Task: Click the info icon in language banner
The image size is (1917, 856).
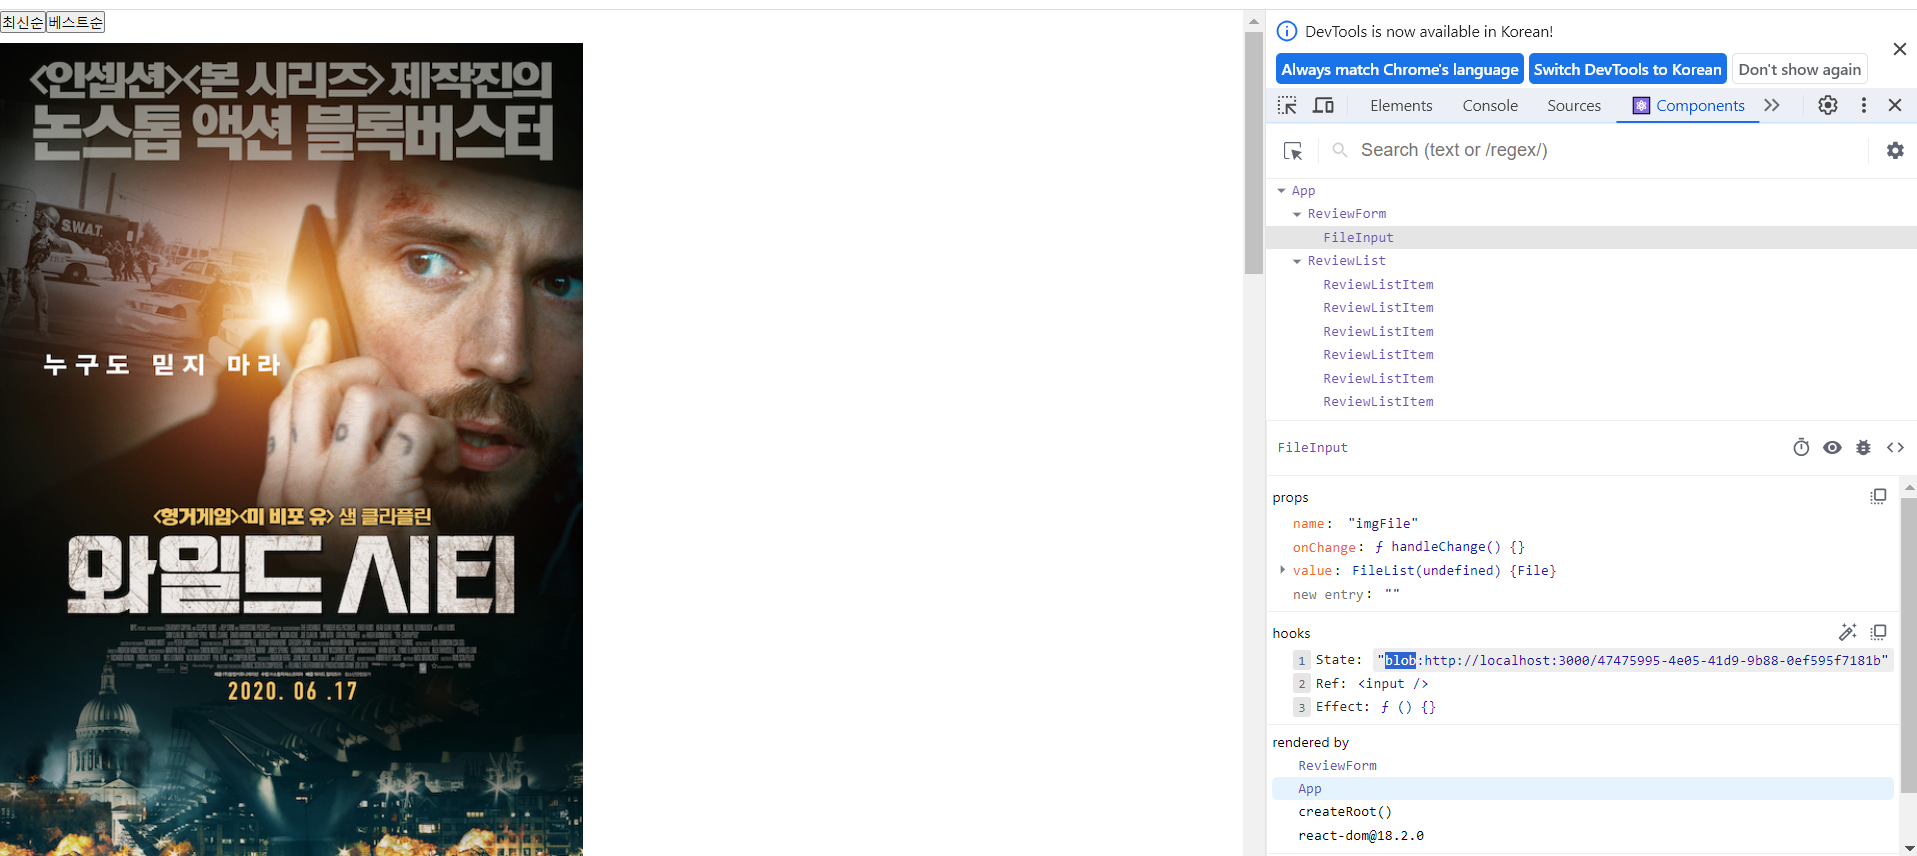Action: 1287,31
